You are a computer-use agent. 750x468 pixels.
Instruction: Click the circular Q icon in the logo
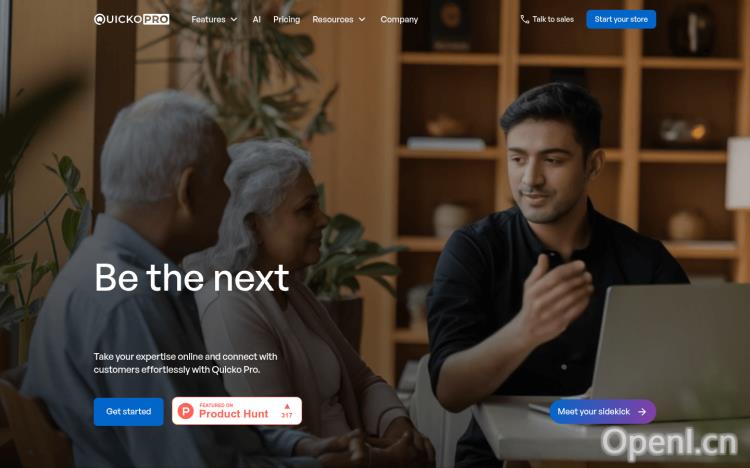[99, 19]
